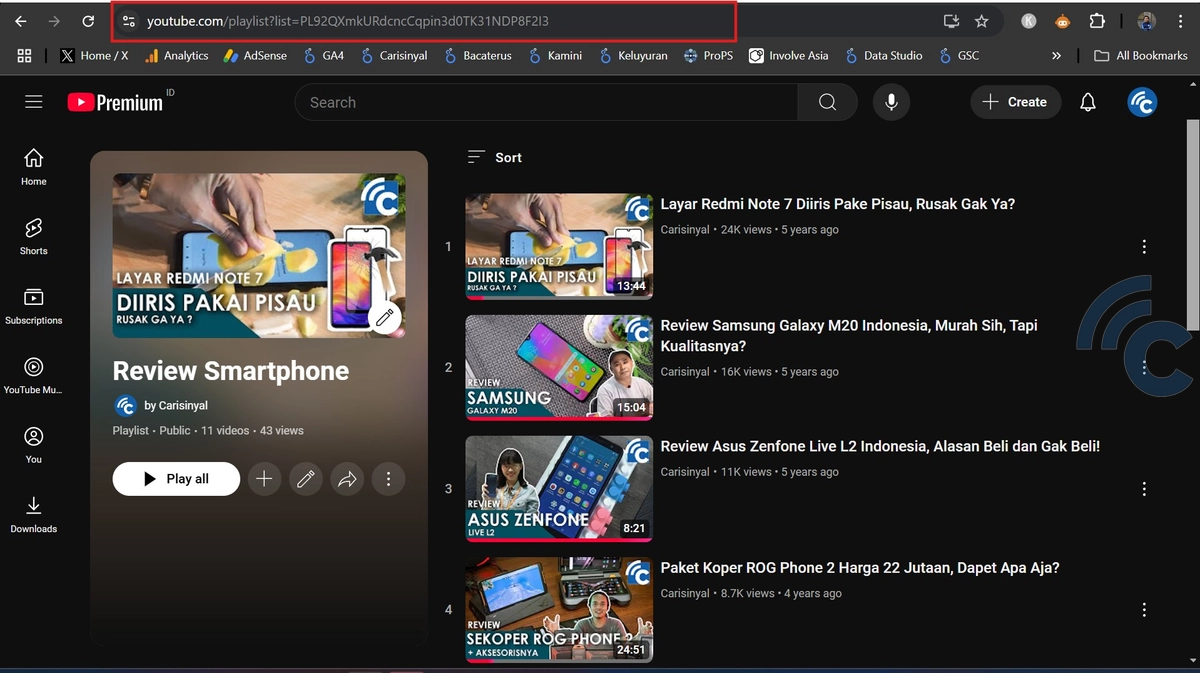Click the Play all button

tap(176, 479)
